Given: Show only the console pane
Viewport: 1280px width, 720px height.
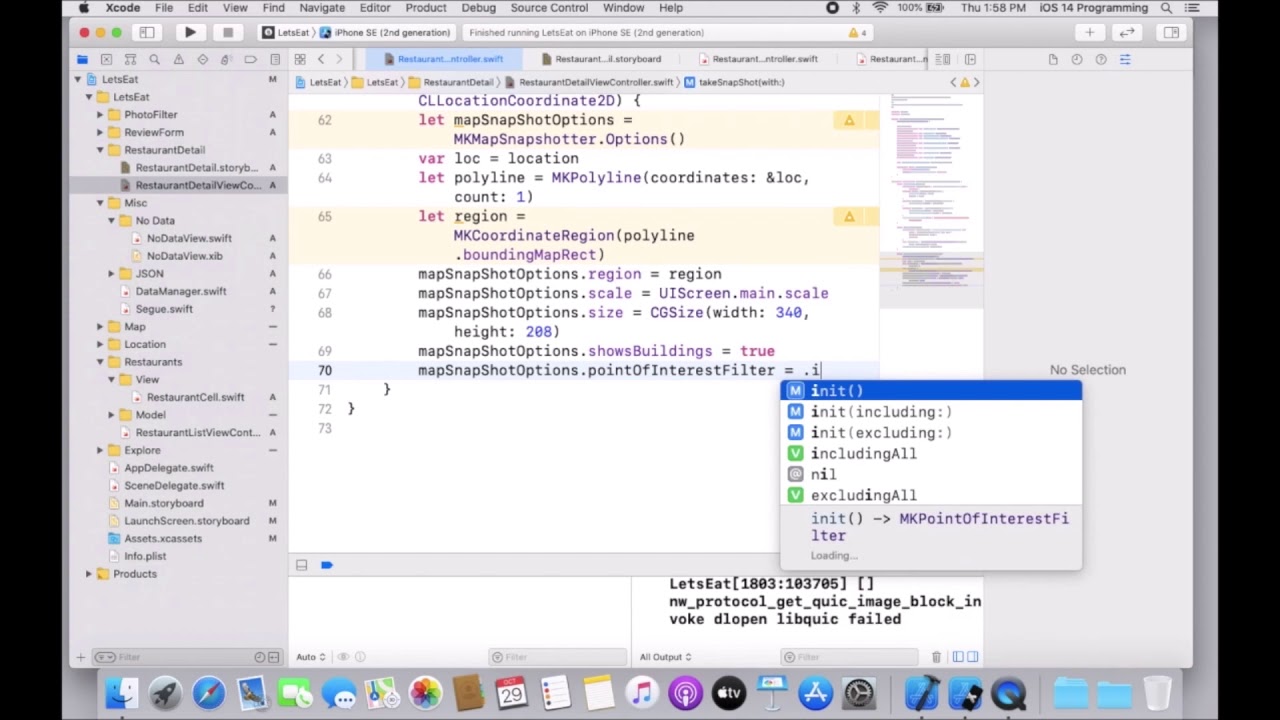Looking at the screenshot, I should coord(972,657).
